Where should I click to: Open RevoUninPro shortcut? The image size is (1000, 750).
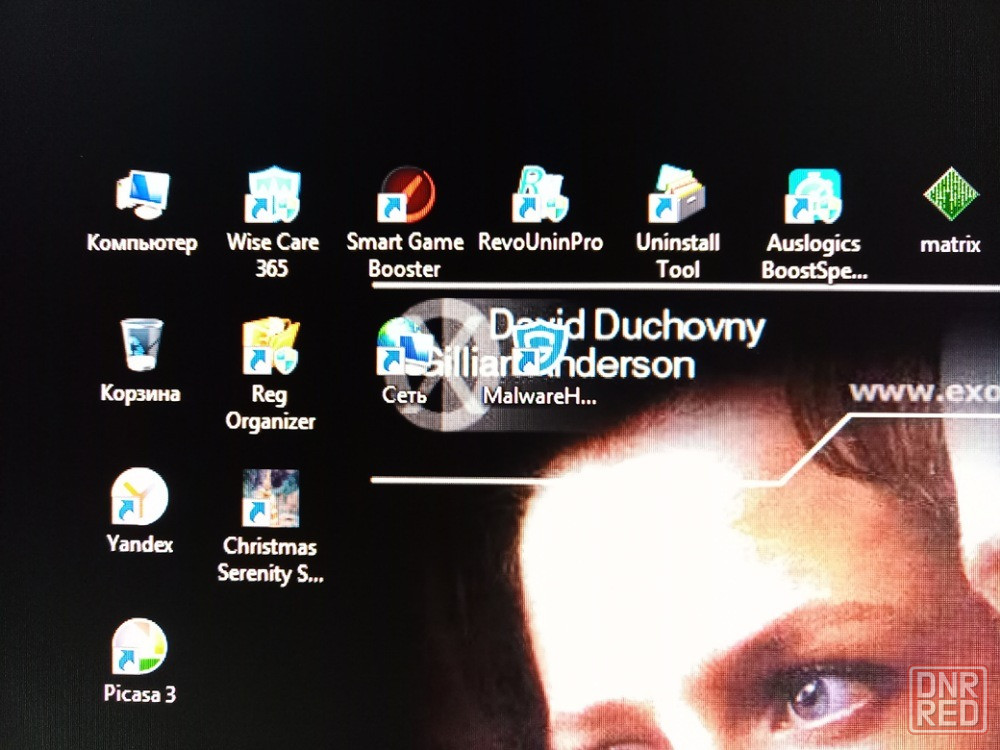(x=540, y=195)
